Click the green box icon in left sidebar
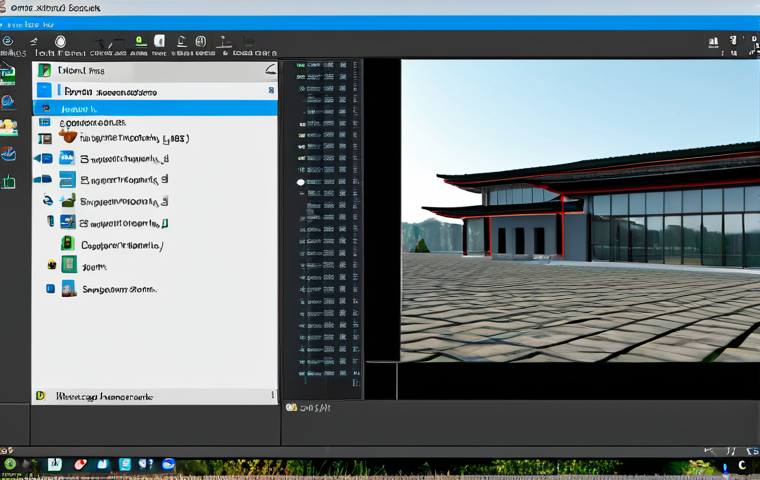 (x=8, y=182)
